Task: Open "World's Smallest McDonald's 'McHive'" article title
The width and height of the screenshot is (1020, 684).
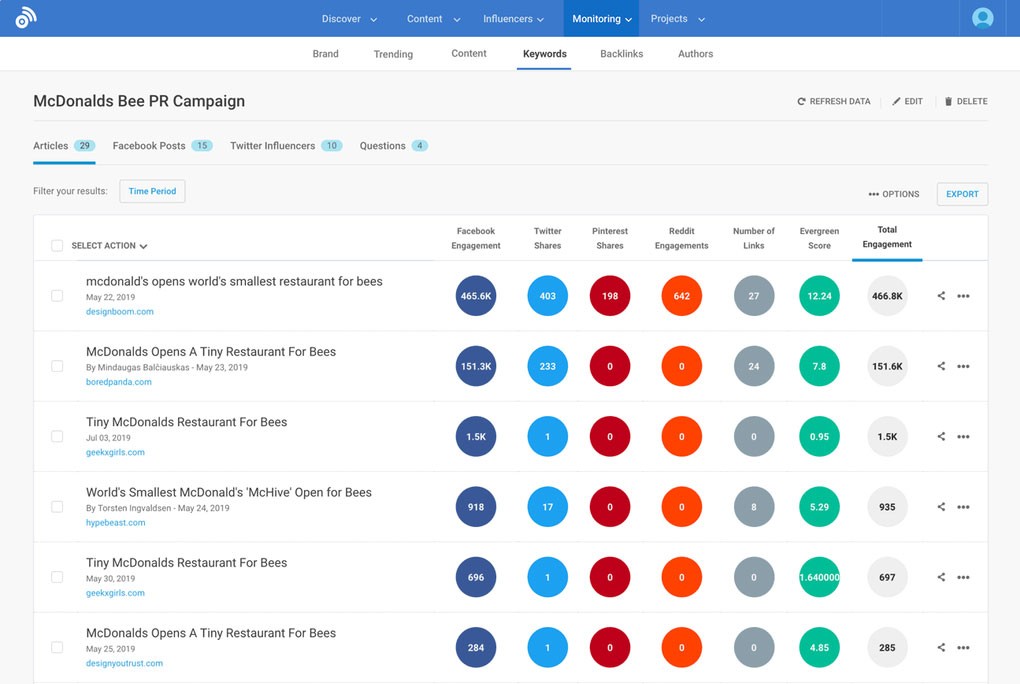Action: coord(228,493)
